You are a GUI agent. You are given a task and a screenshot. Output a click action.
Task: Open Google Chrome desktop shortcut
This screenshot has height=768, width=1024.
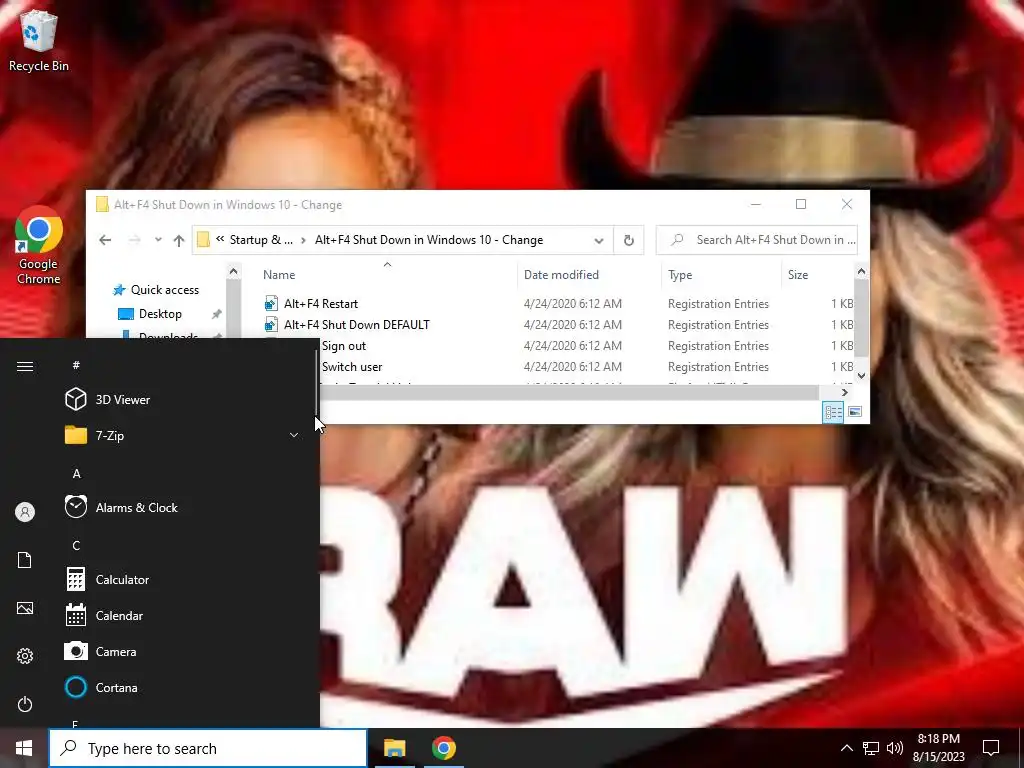click(39, 246)
